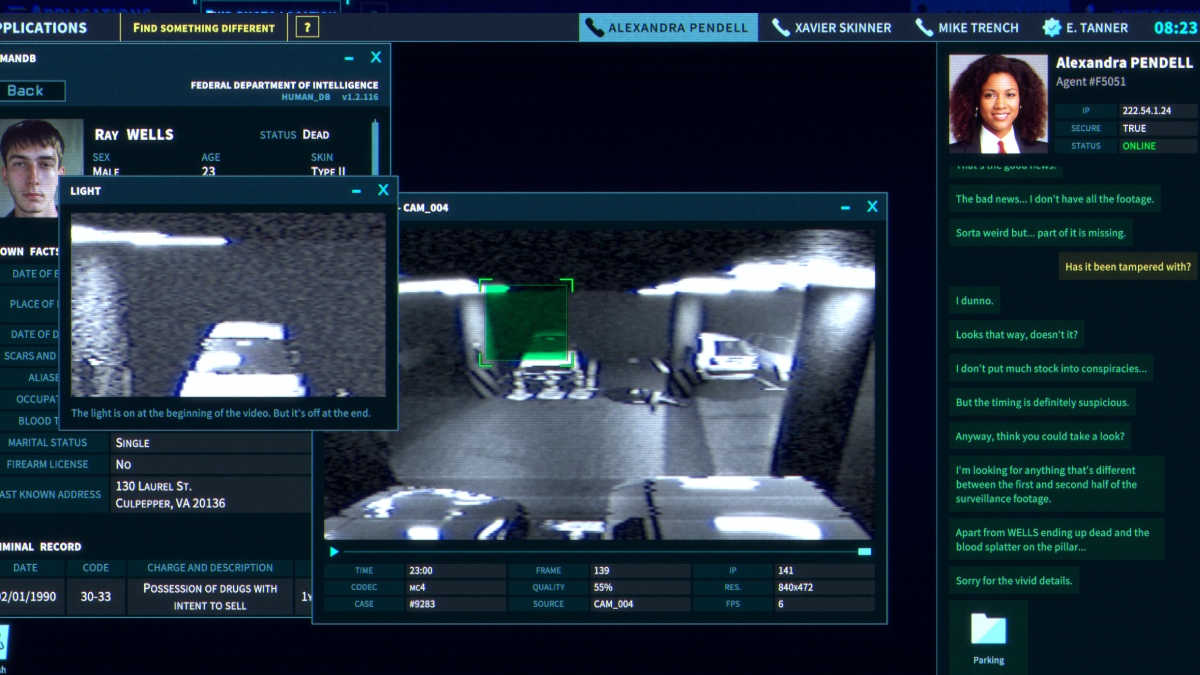This screenshot has height=675, width=1200.
Task: Click Xavier Skinner's phone icon
Action: coord(780,28)
